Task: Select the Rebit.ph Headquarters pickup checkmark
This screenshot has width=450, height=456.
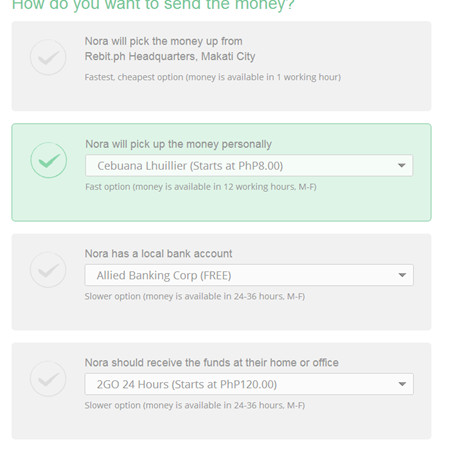Action: click(48, 57)
